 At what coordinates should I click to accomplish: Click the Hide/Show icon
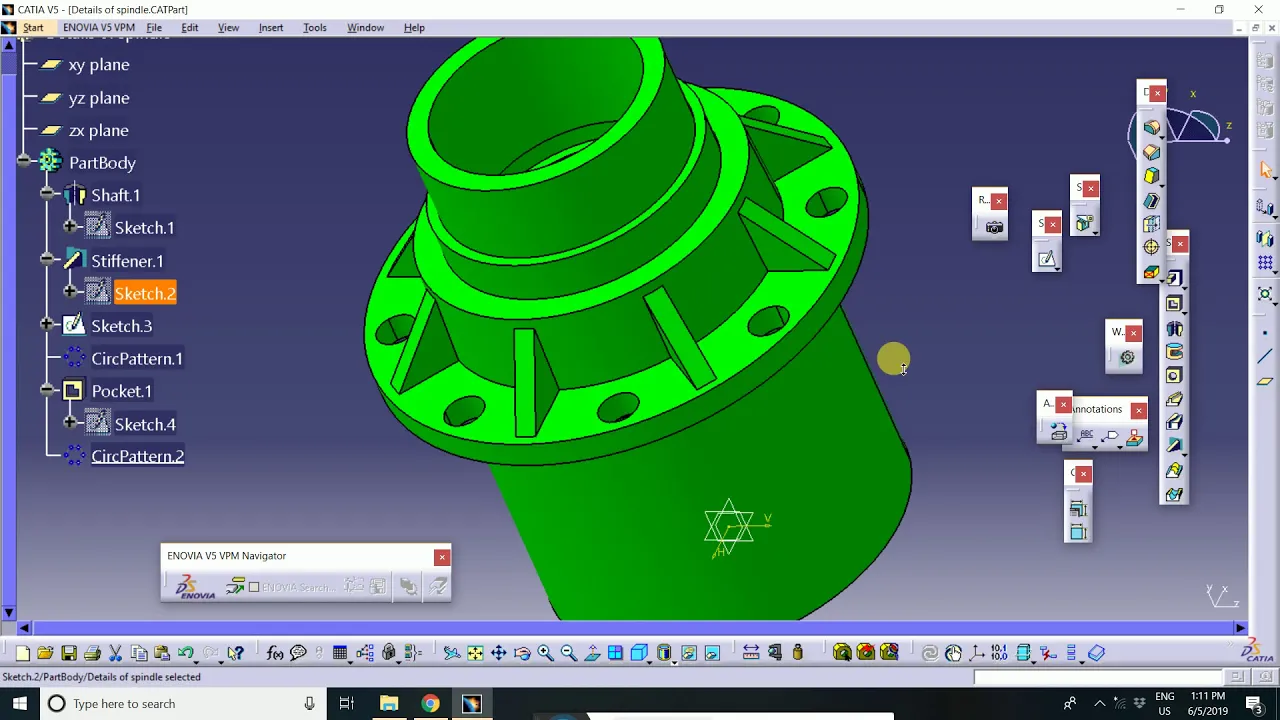pyautogui.click(x=688, y=653)
